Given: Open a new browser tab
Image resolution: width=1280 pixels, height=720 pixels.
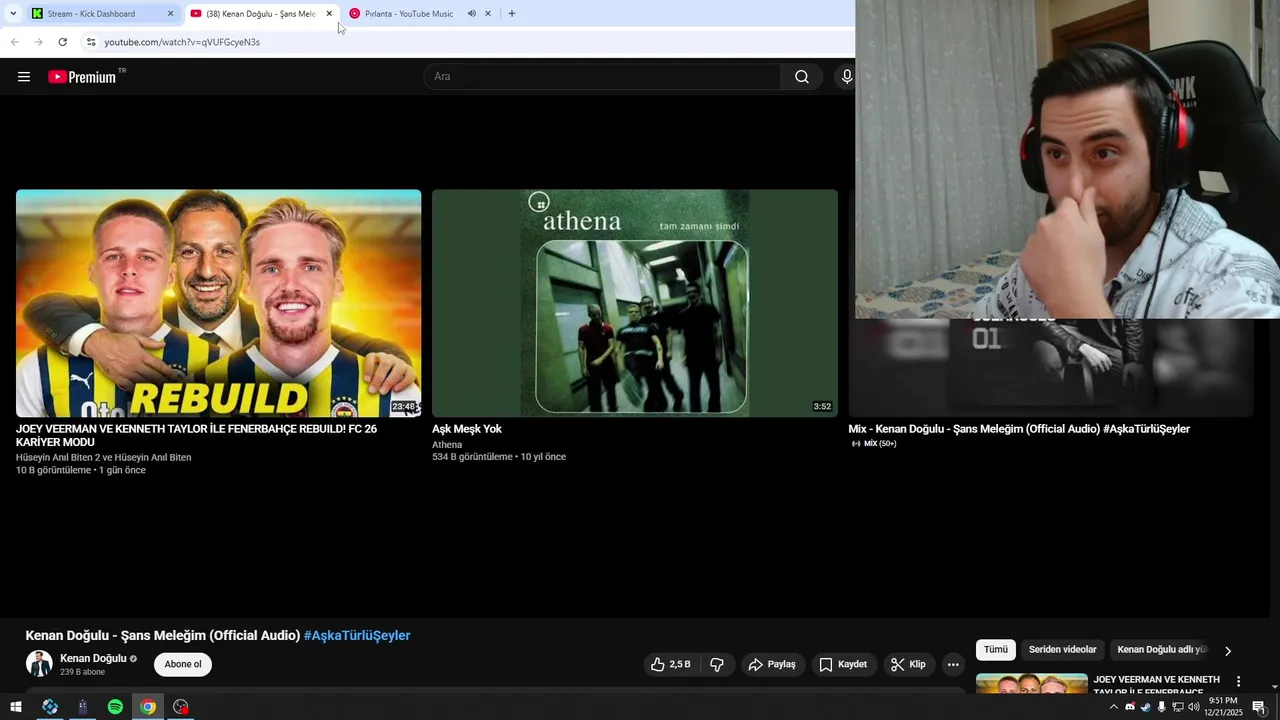Looking at the screenshot, I should pos(511,14).
